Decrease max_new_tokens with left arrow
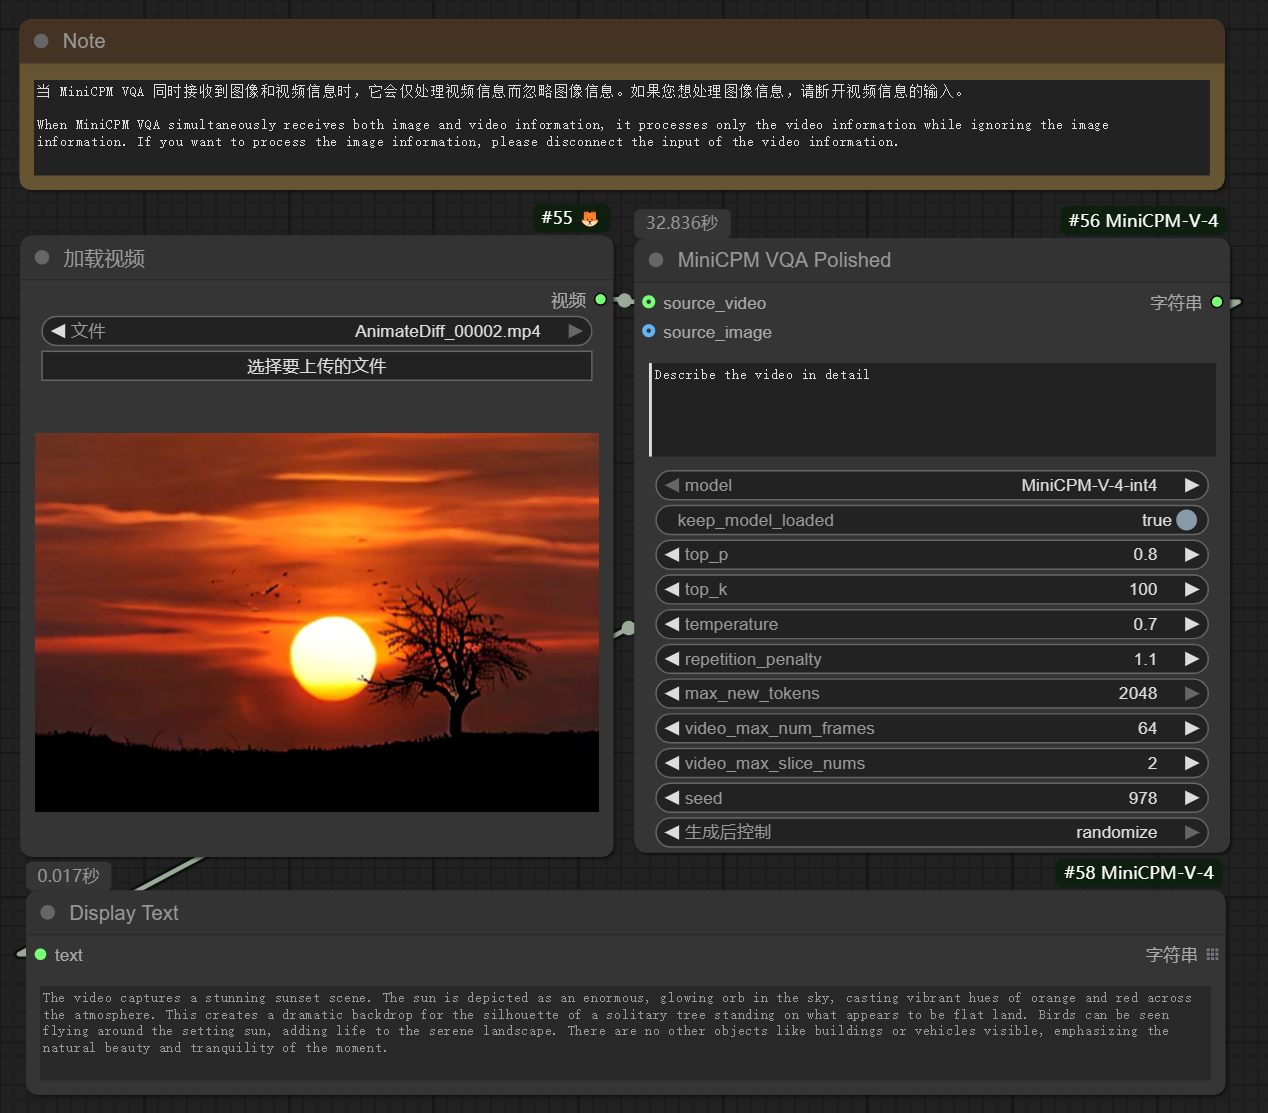Image resolution: width=1268 pixels, height=1113 pixels. pos(672,693)
